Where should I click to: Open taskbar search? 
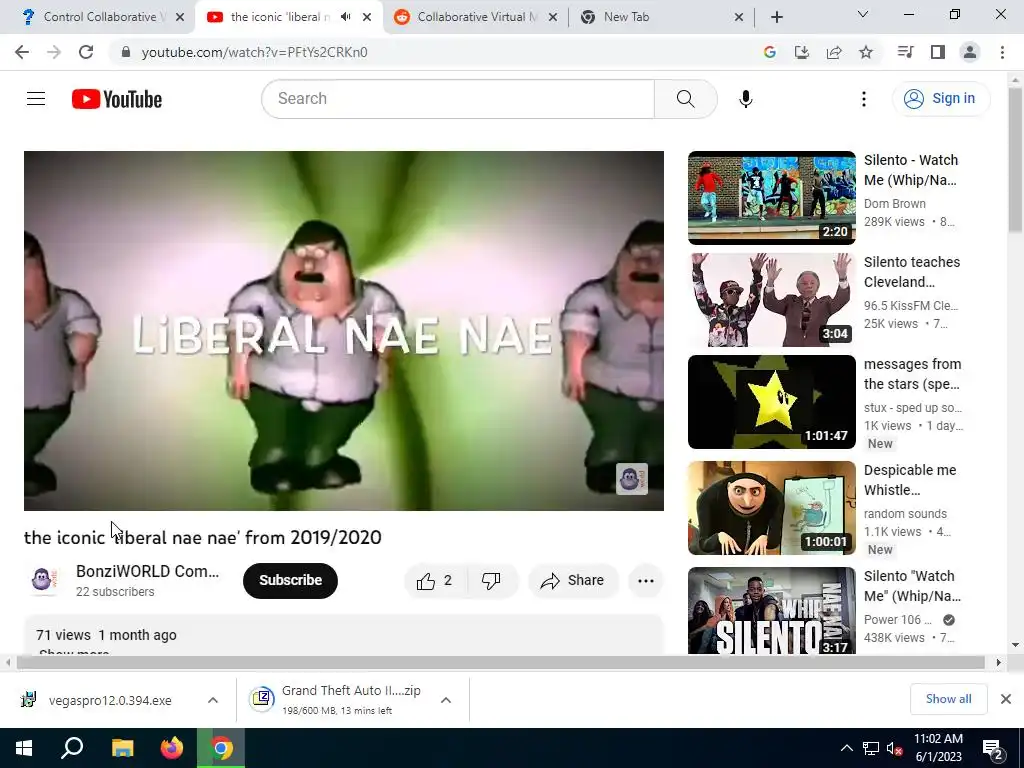point(72,748)
